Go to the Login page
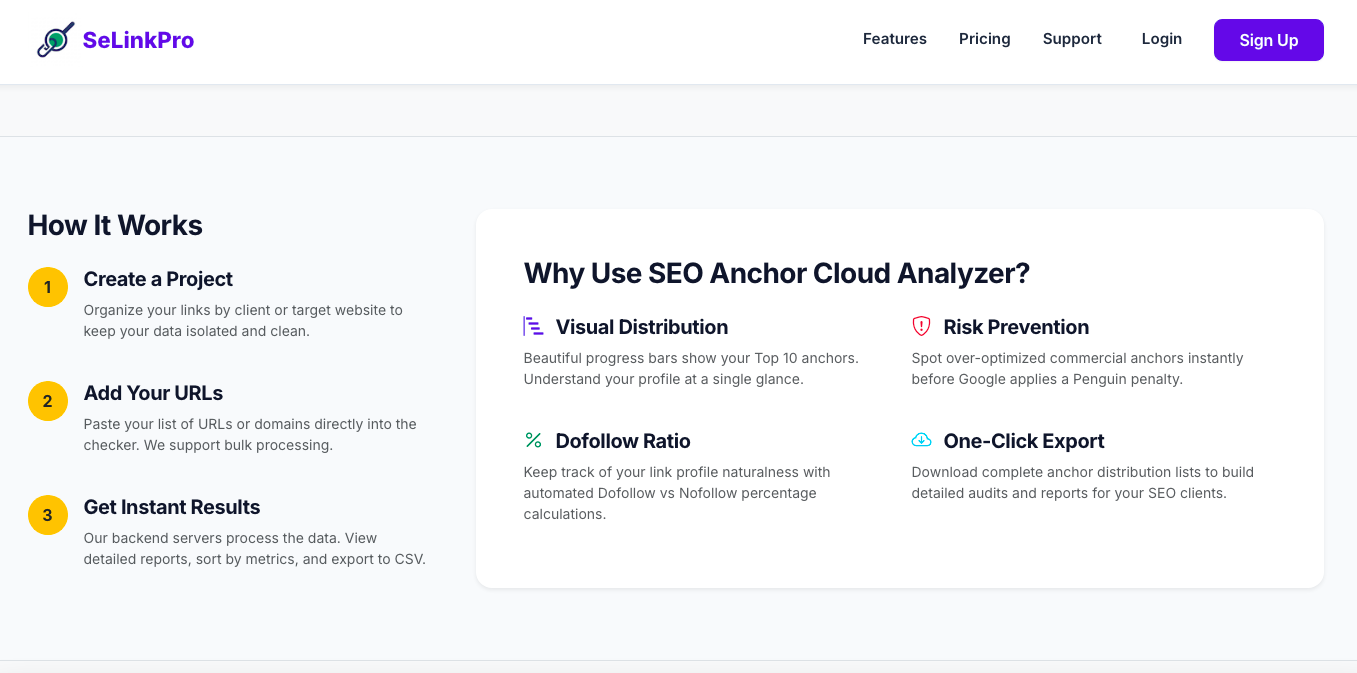The height and width of the screenshot is (673, 1357). click(x=1162, y=39)
